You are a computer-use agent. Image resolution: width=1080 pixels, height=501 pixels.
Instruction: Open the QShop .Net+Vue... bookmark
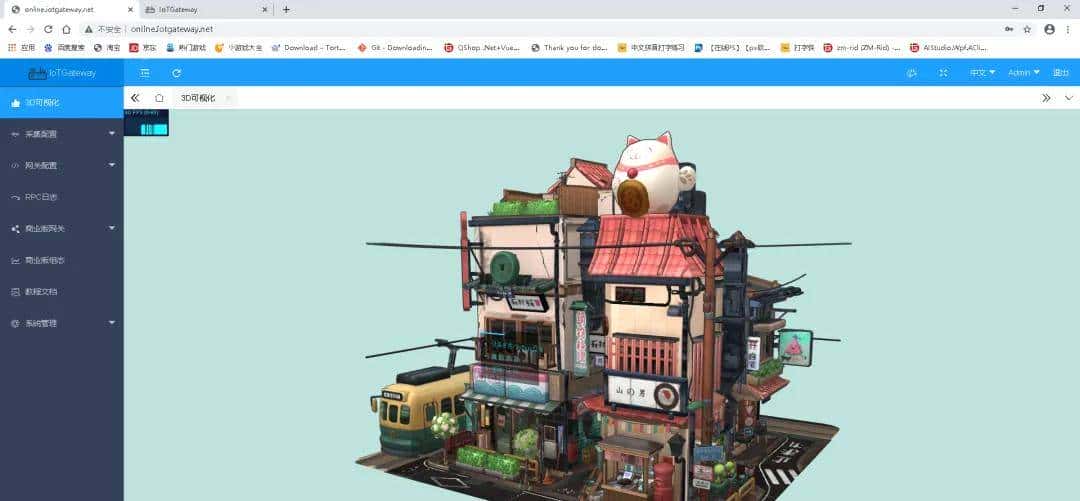[x=482, y=48]
